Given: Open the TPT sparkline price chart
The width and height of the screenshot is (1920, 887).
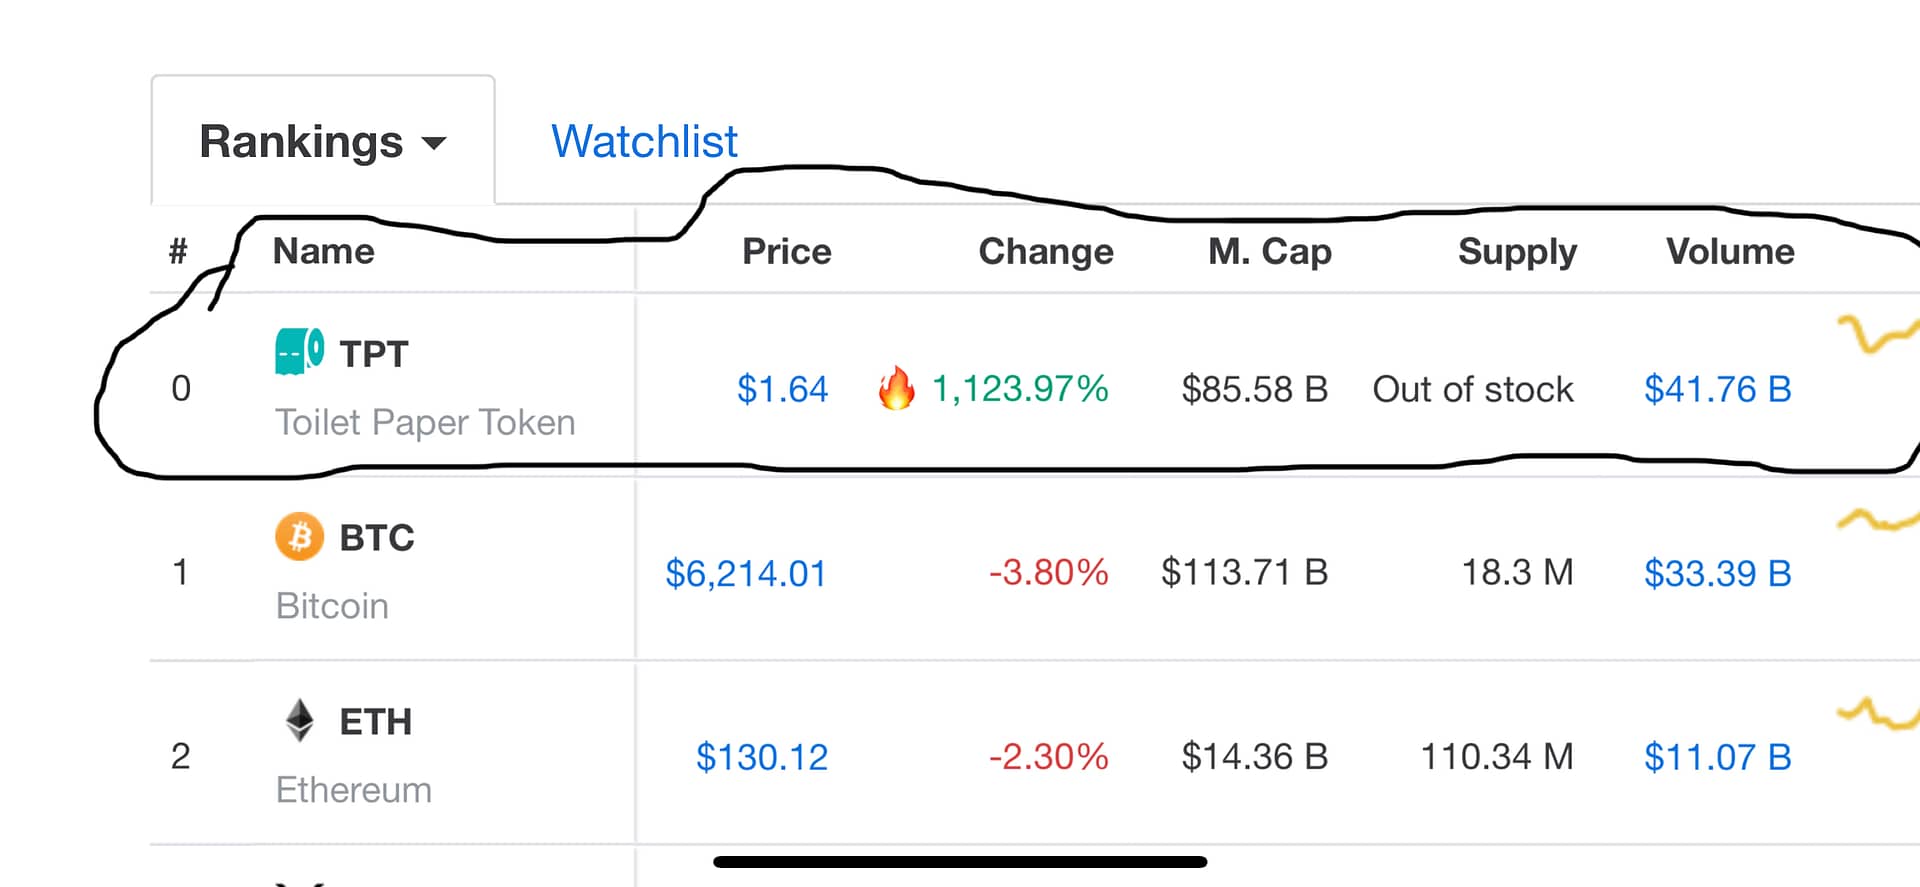Looking at the screenshot, I should tap(1879, 334).
